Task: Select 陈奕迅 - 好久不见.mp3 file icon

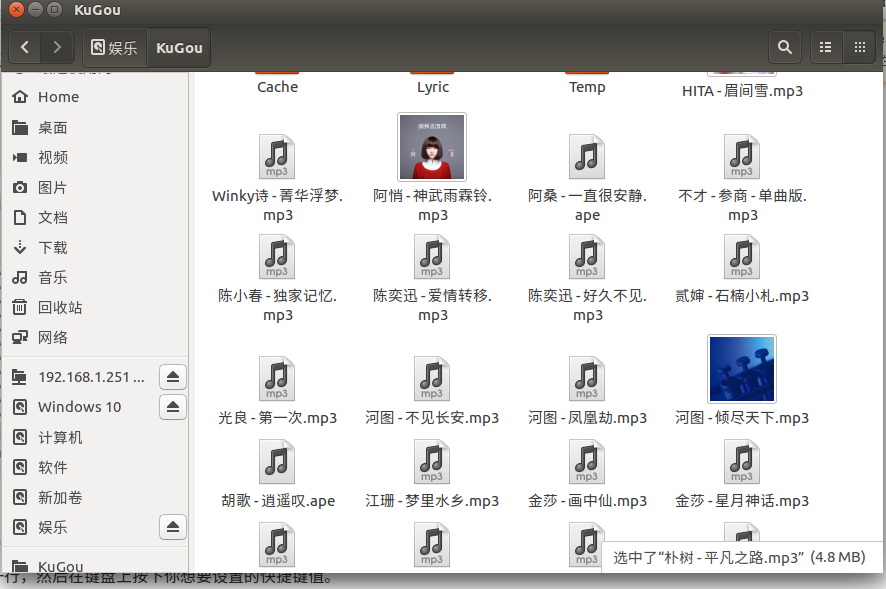Action: 587,257
